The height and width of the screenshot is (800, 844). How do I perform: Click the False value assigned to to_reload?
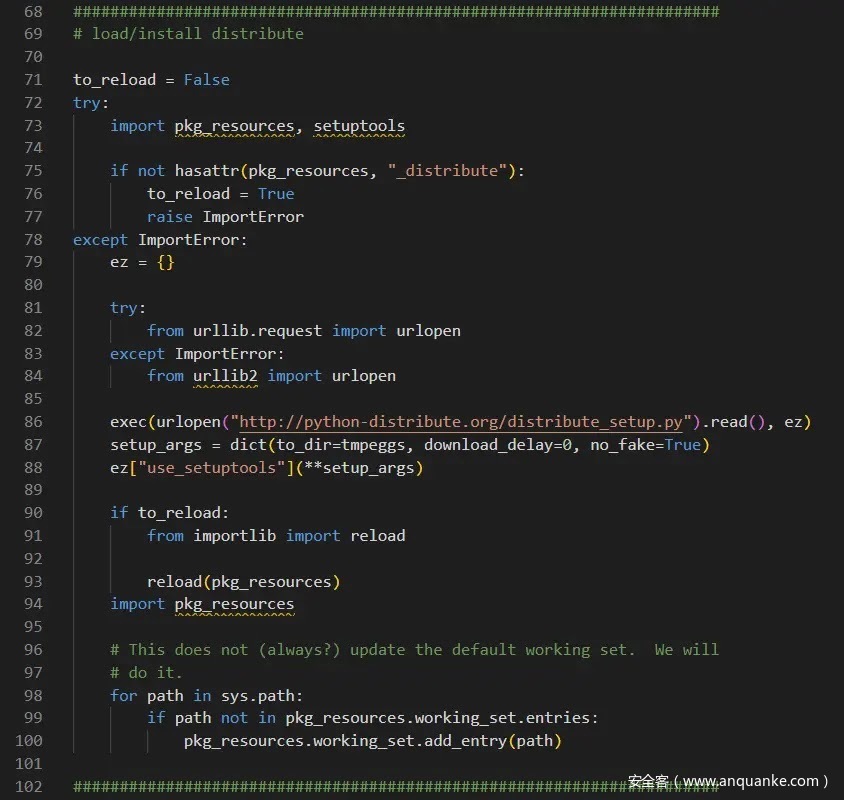click(x=206, y=80)
